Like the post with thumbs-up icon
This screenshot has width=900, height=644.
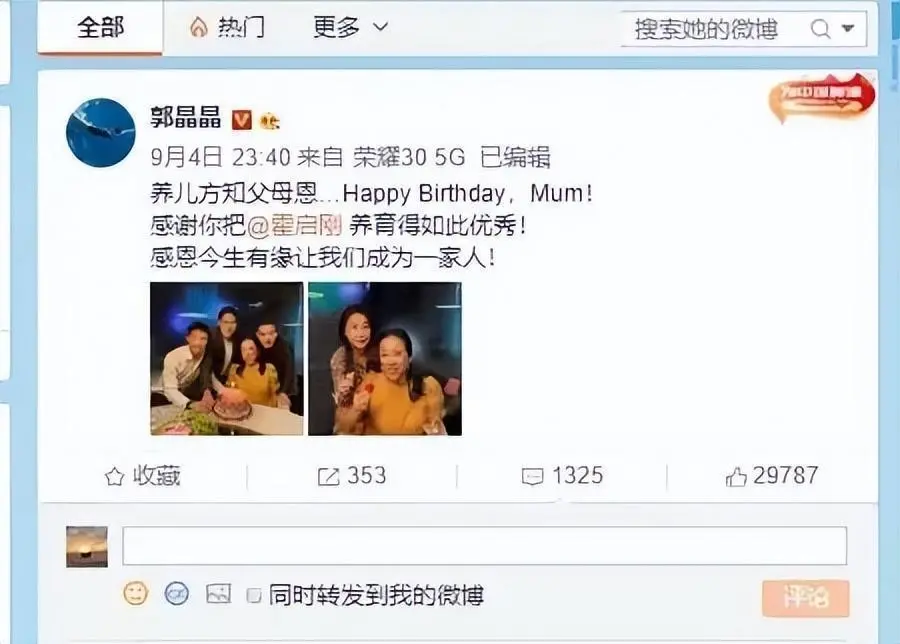tap(736, 476)
